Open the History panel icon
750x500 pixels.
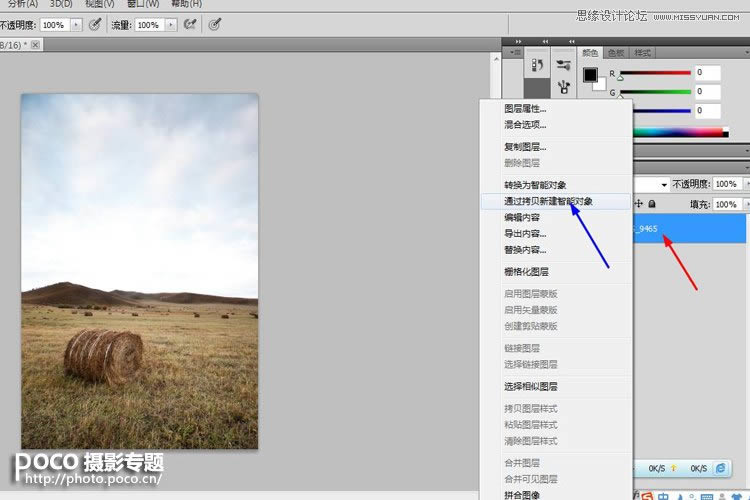537,65
